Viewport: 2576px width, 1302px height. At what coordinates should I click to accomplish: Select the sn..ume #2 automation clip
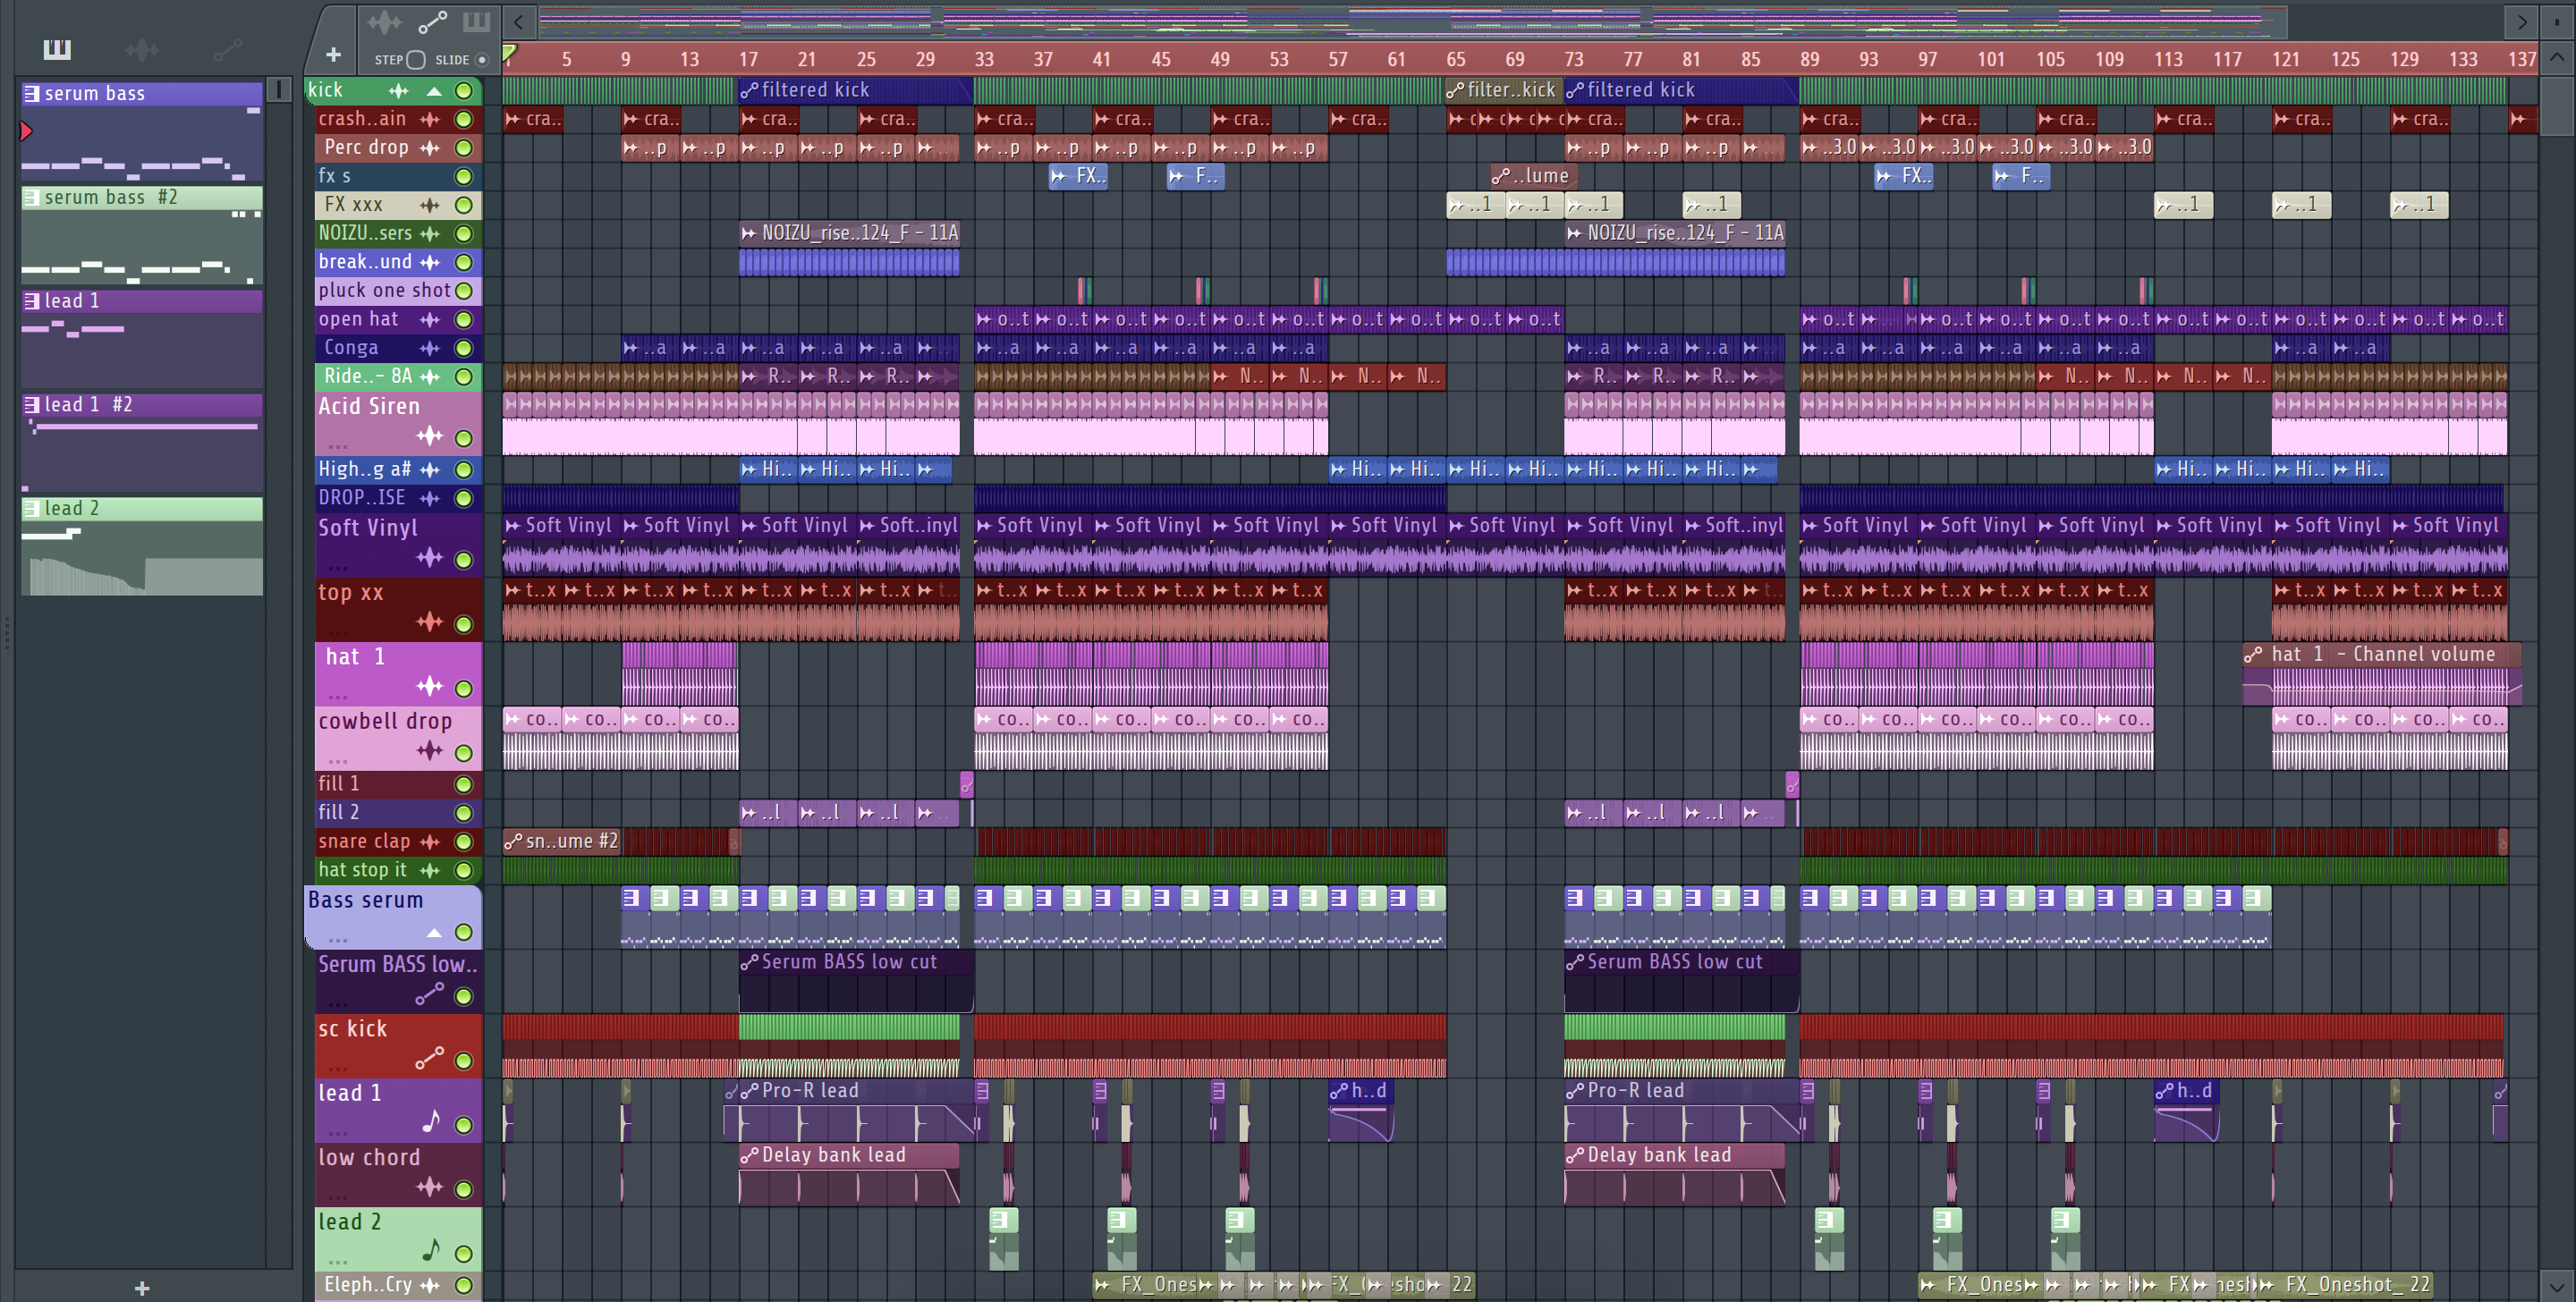[x=561, y=842]
